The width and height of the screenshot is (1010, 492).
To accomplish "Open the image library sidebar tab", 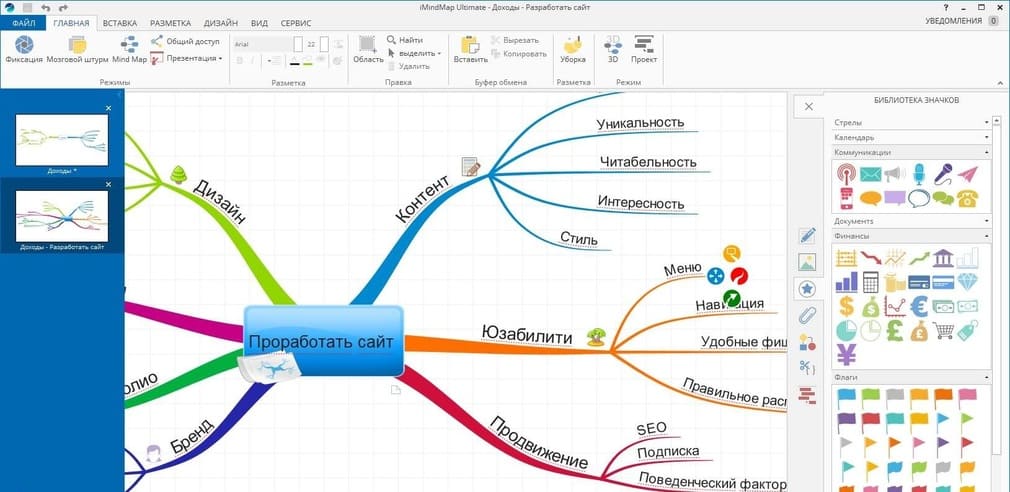I will click(807, 262).
